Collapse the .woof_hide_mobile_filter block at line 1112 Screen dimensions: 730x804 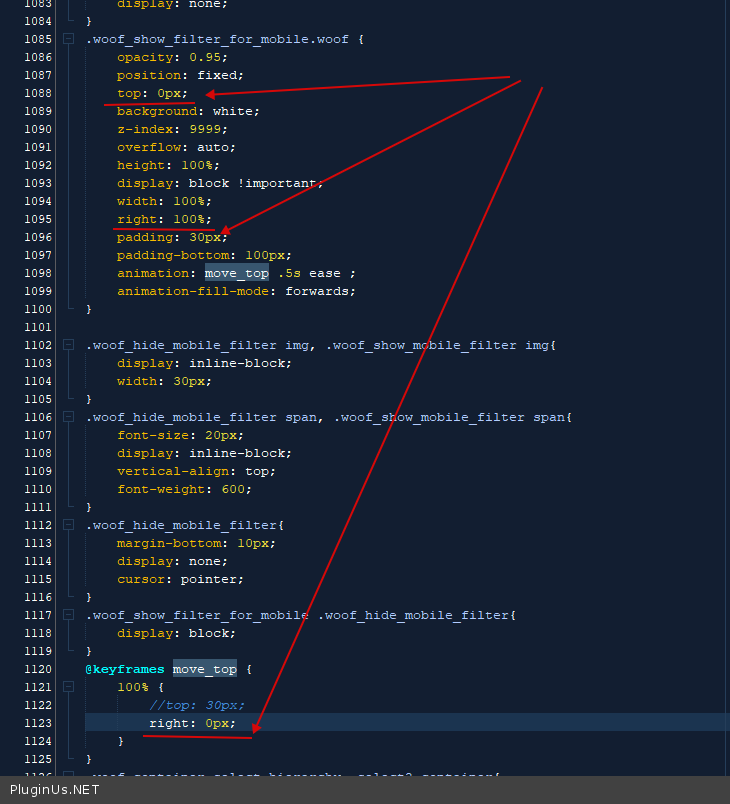click(x=68, y=525)
